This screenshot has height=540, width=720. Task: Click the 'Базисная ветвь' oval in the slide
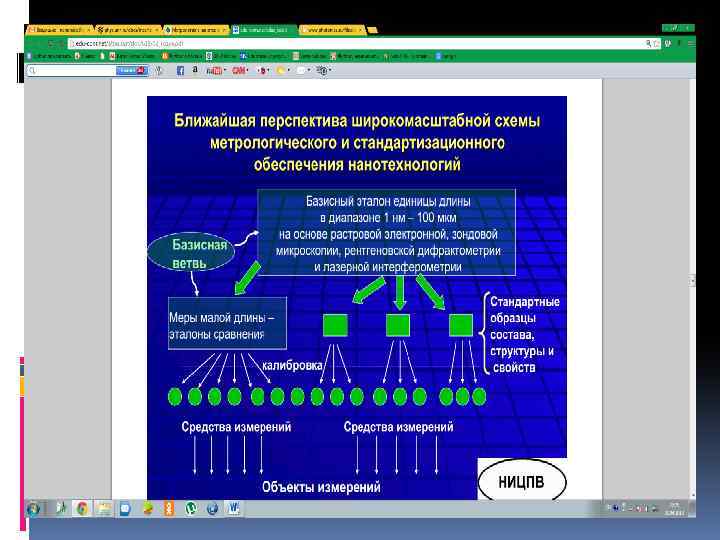191,253
